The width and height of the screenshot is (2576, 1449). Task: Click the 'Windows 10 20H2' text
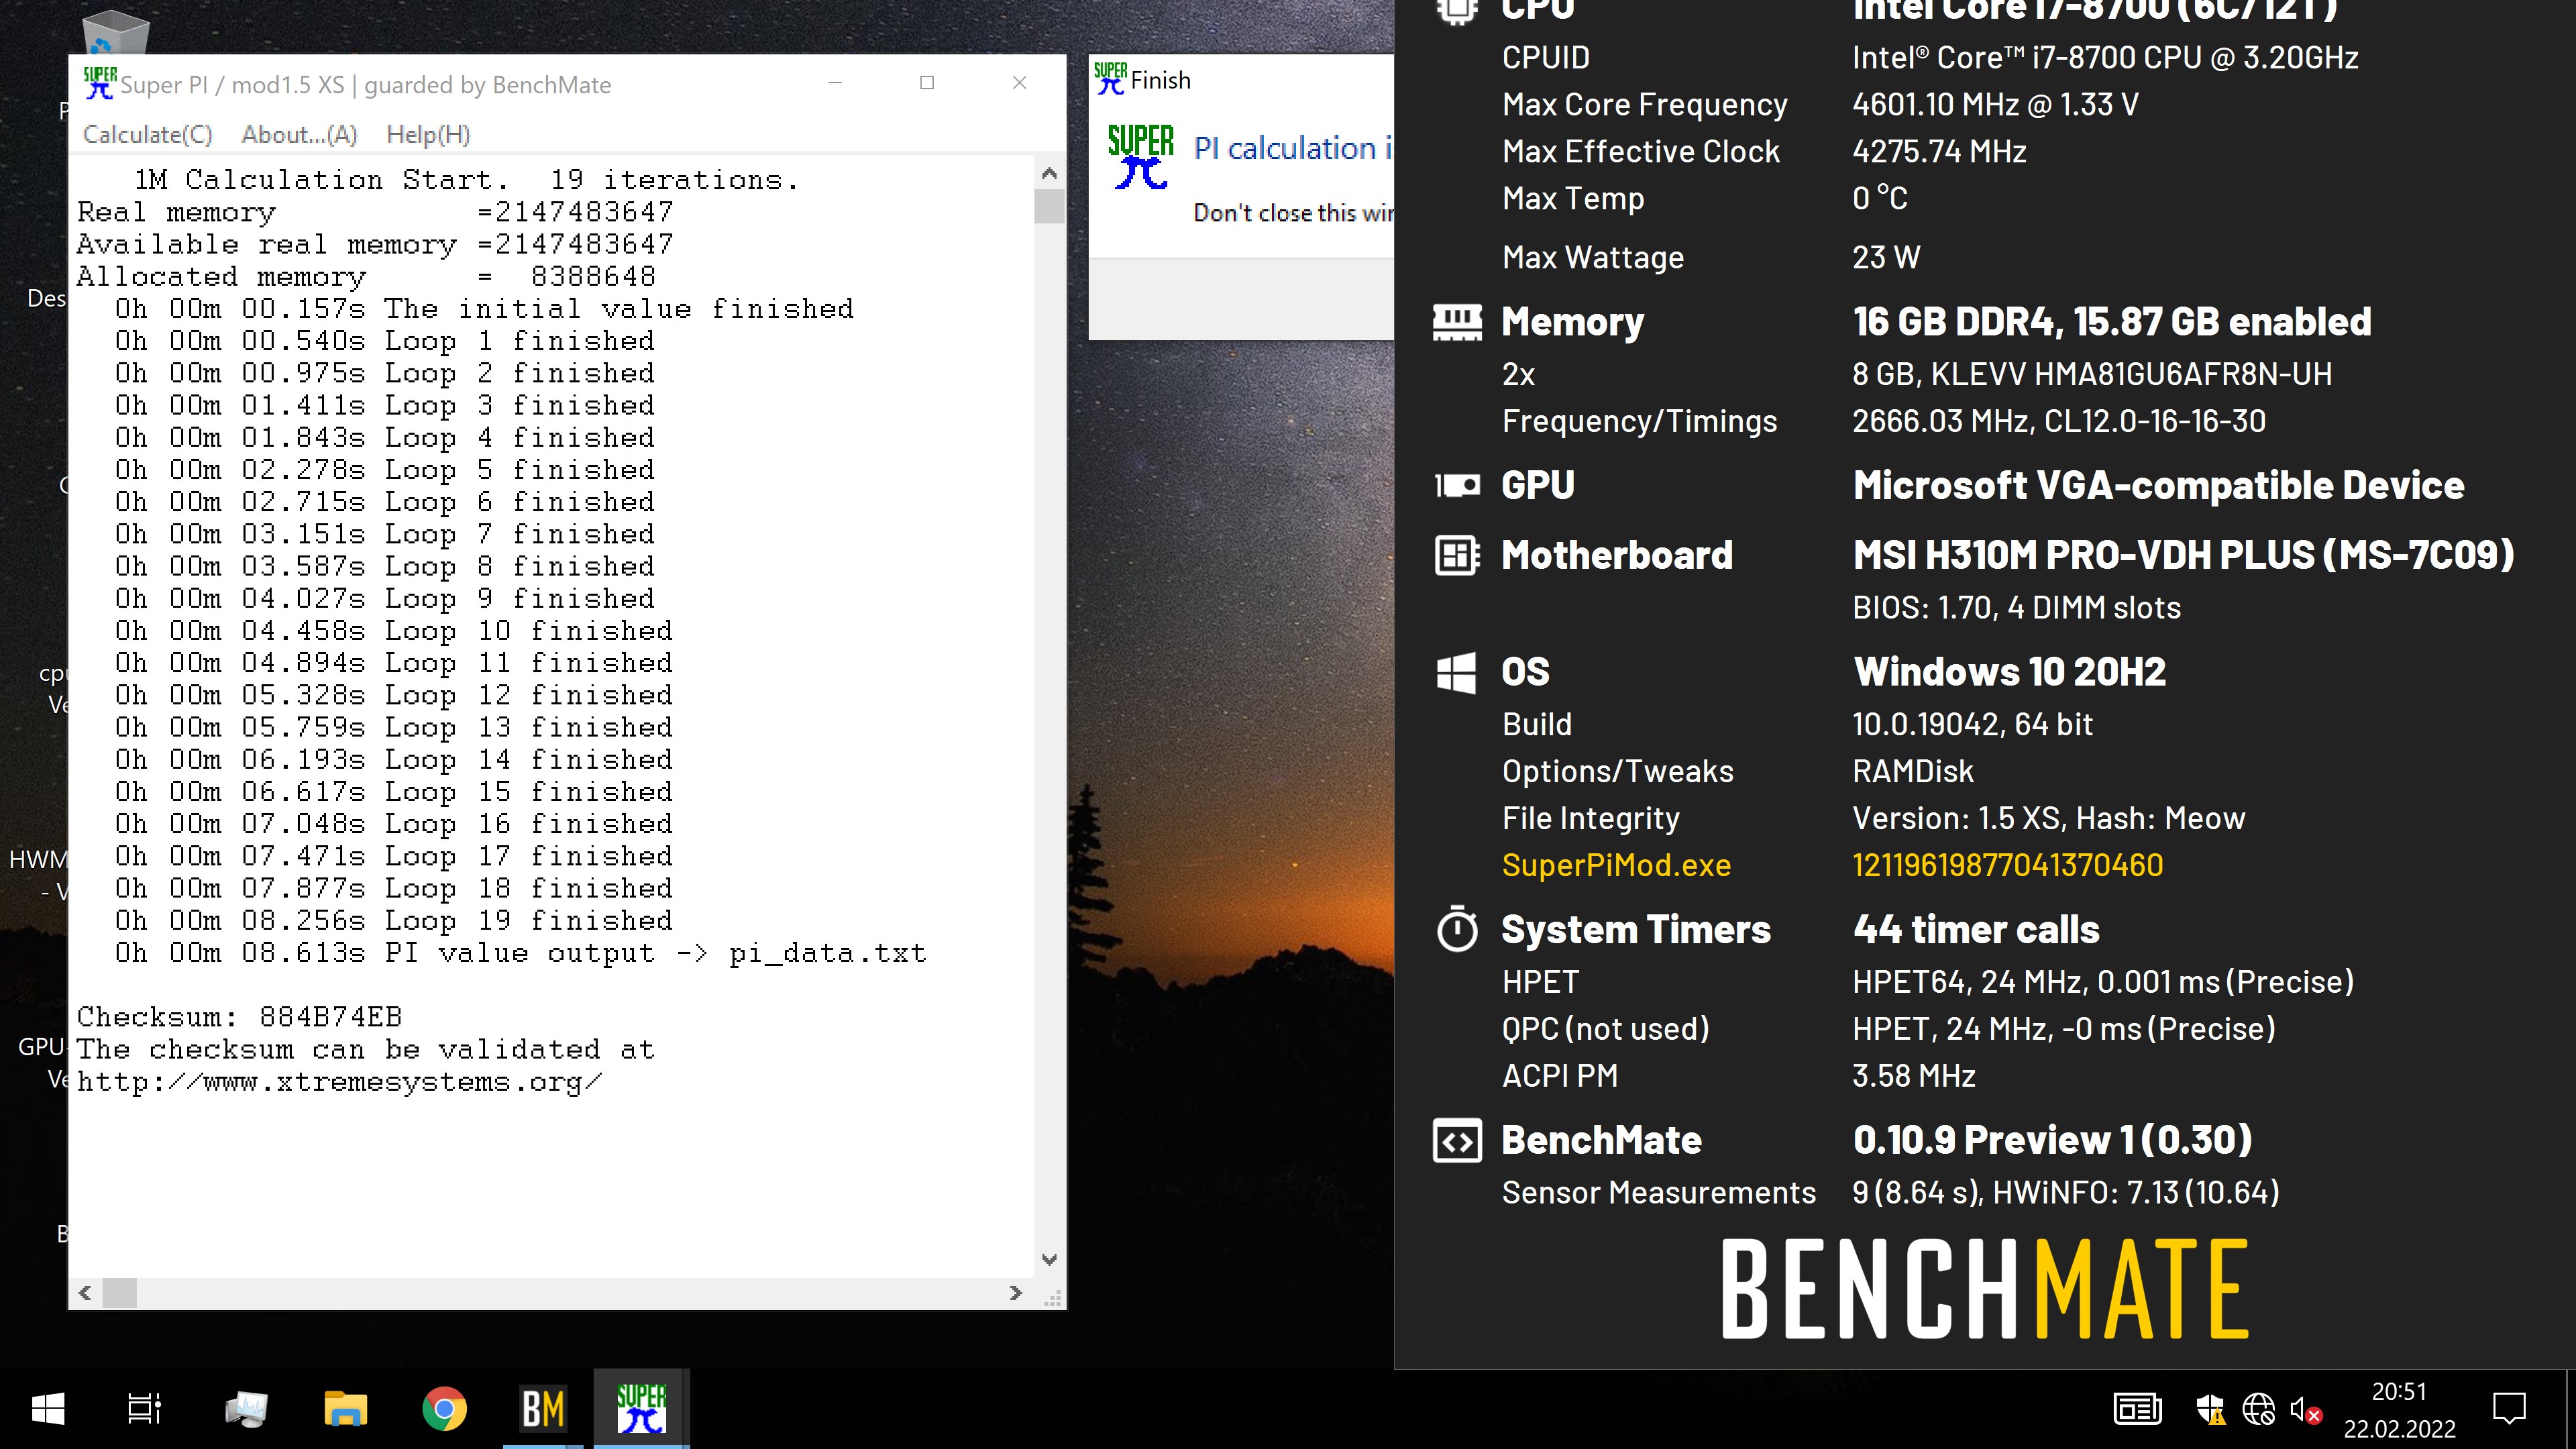click(x=2009, y=672)
